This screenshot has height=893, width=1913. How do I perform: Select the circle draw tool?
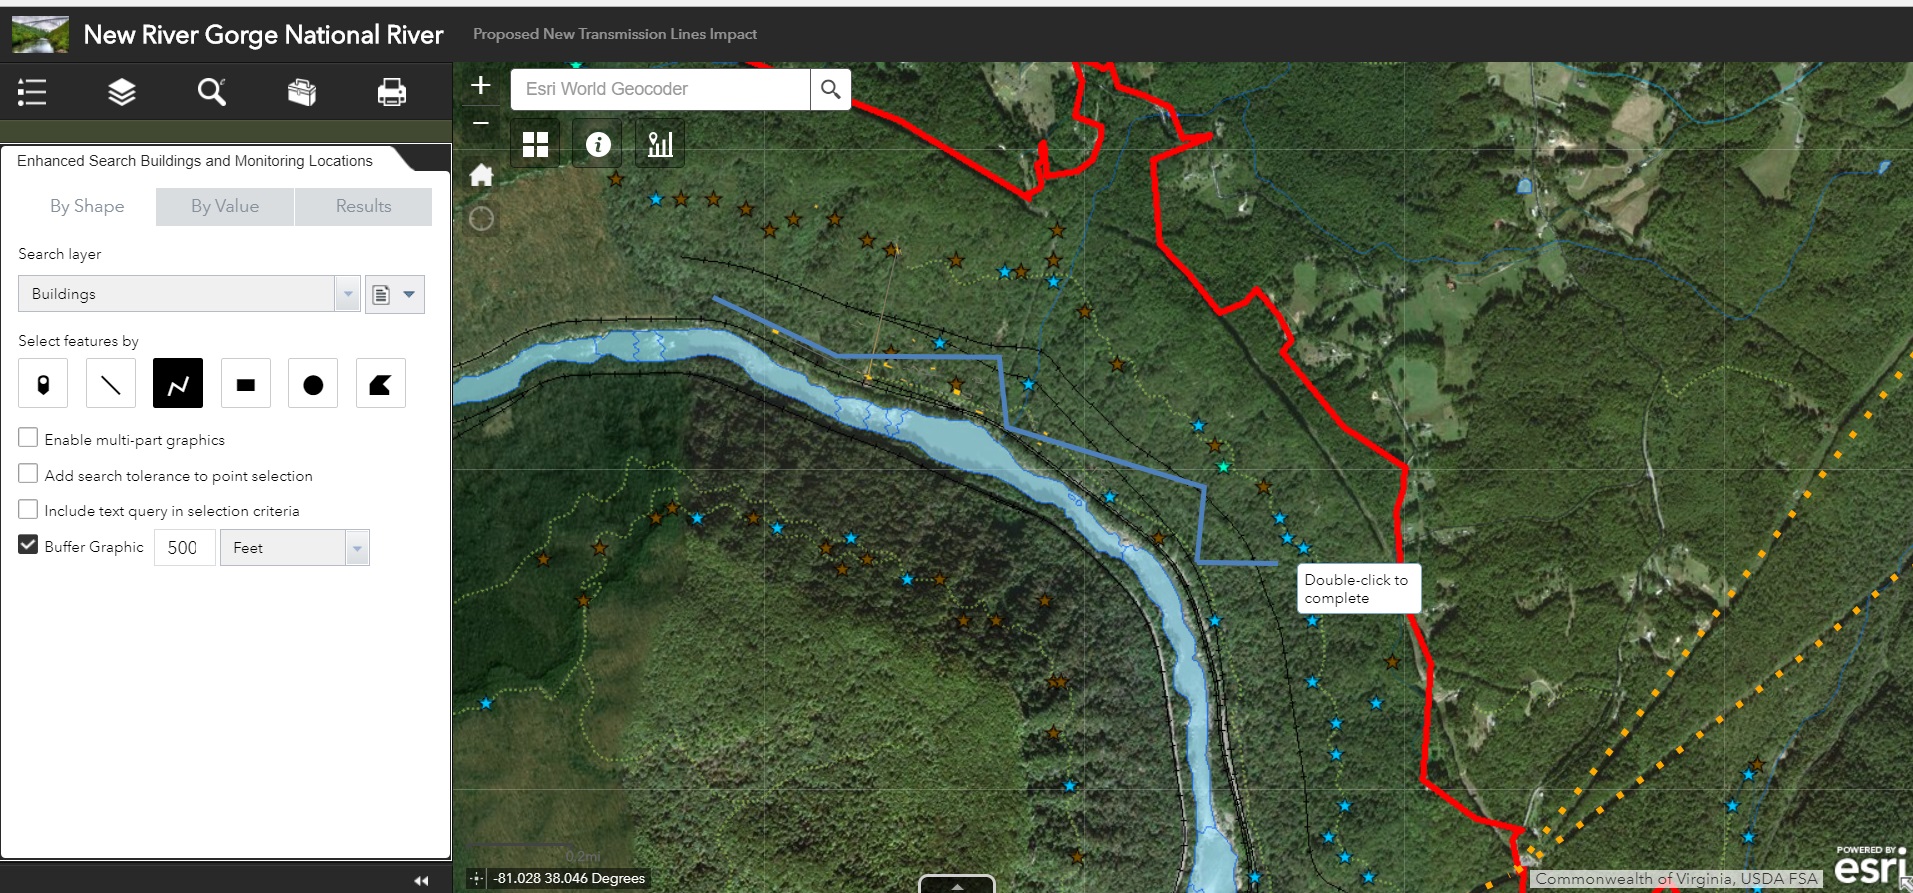(x=313, y=384)
